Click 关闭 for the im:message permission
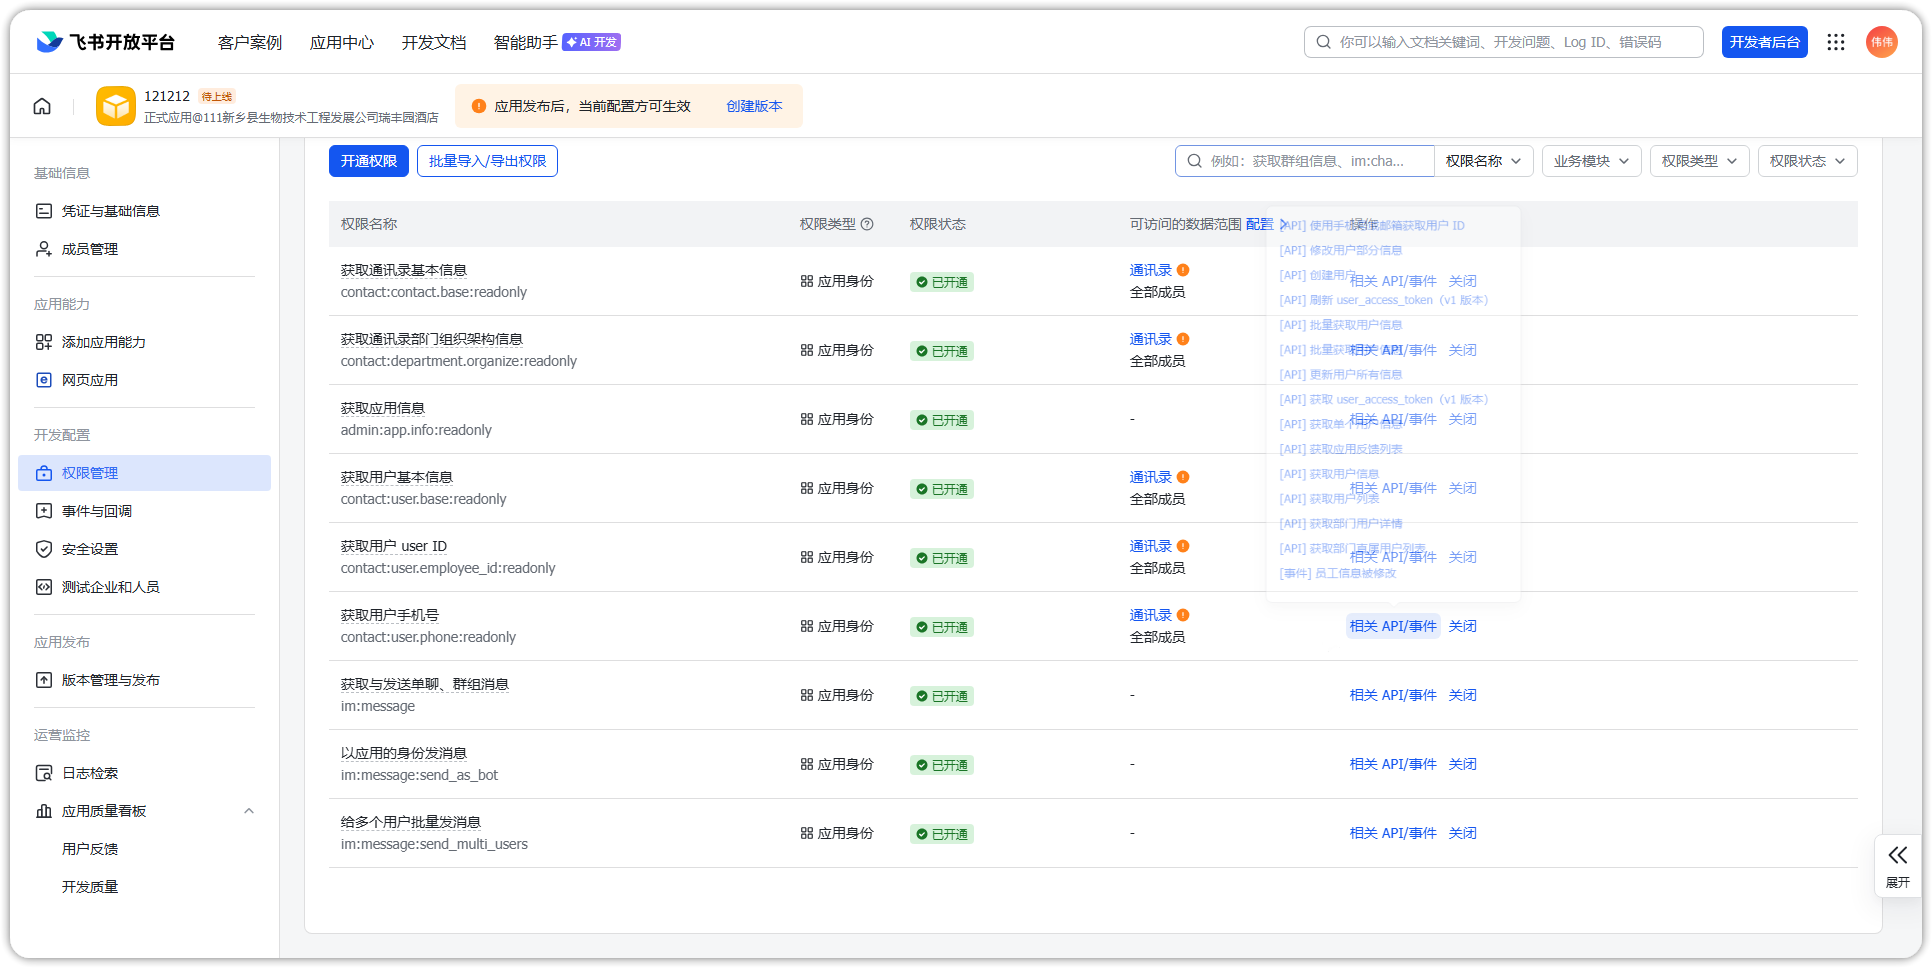This screenshot has width=1932, height=968. 1462,695
